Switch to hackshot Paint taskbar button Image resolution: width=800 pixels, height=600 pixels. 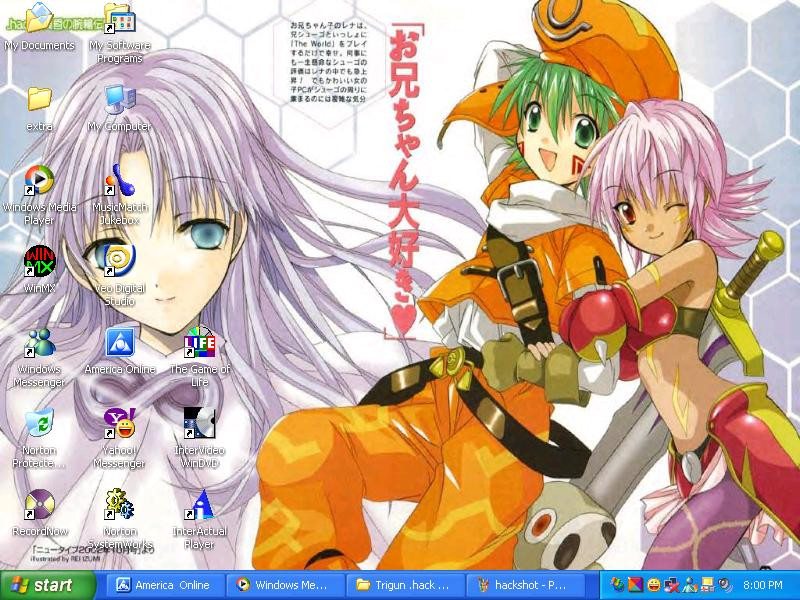527,585
